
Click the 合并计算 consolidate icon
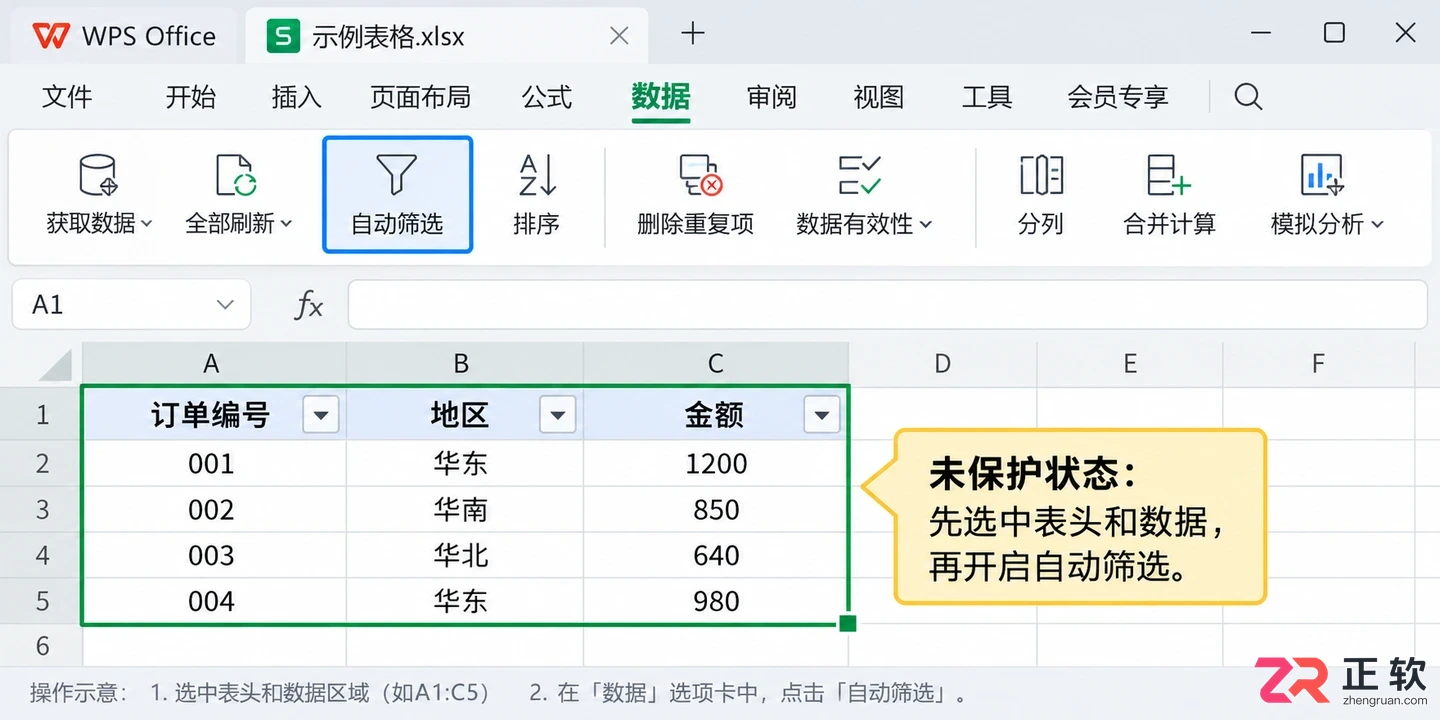[1168, 175]
